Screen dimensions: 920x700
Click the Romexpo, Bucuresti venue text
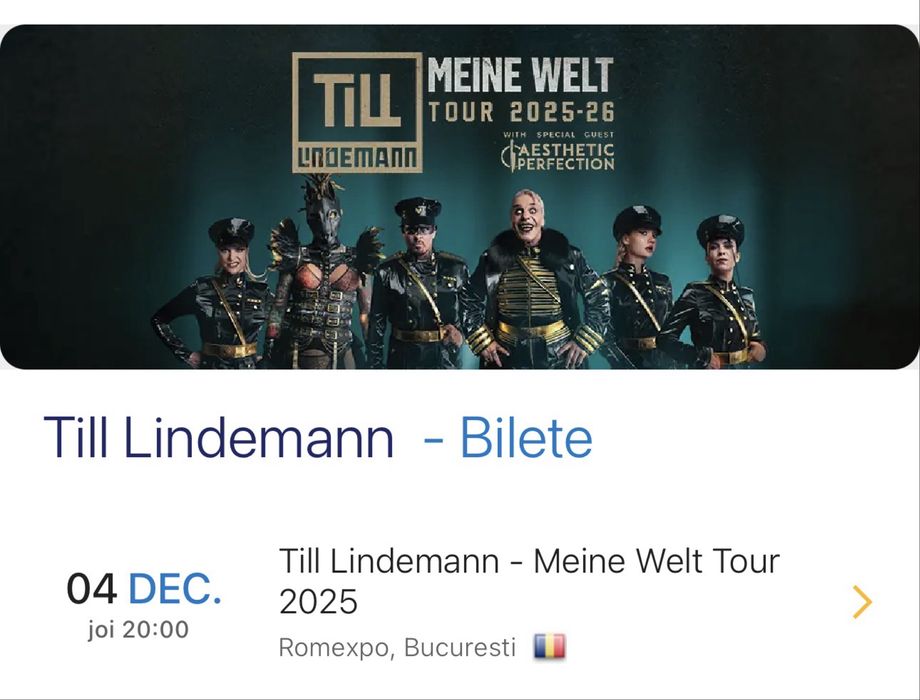point(397,648)
